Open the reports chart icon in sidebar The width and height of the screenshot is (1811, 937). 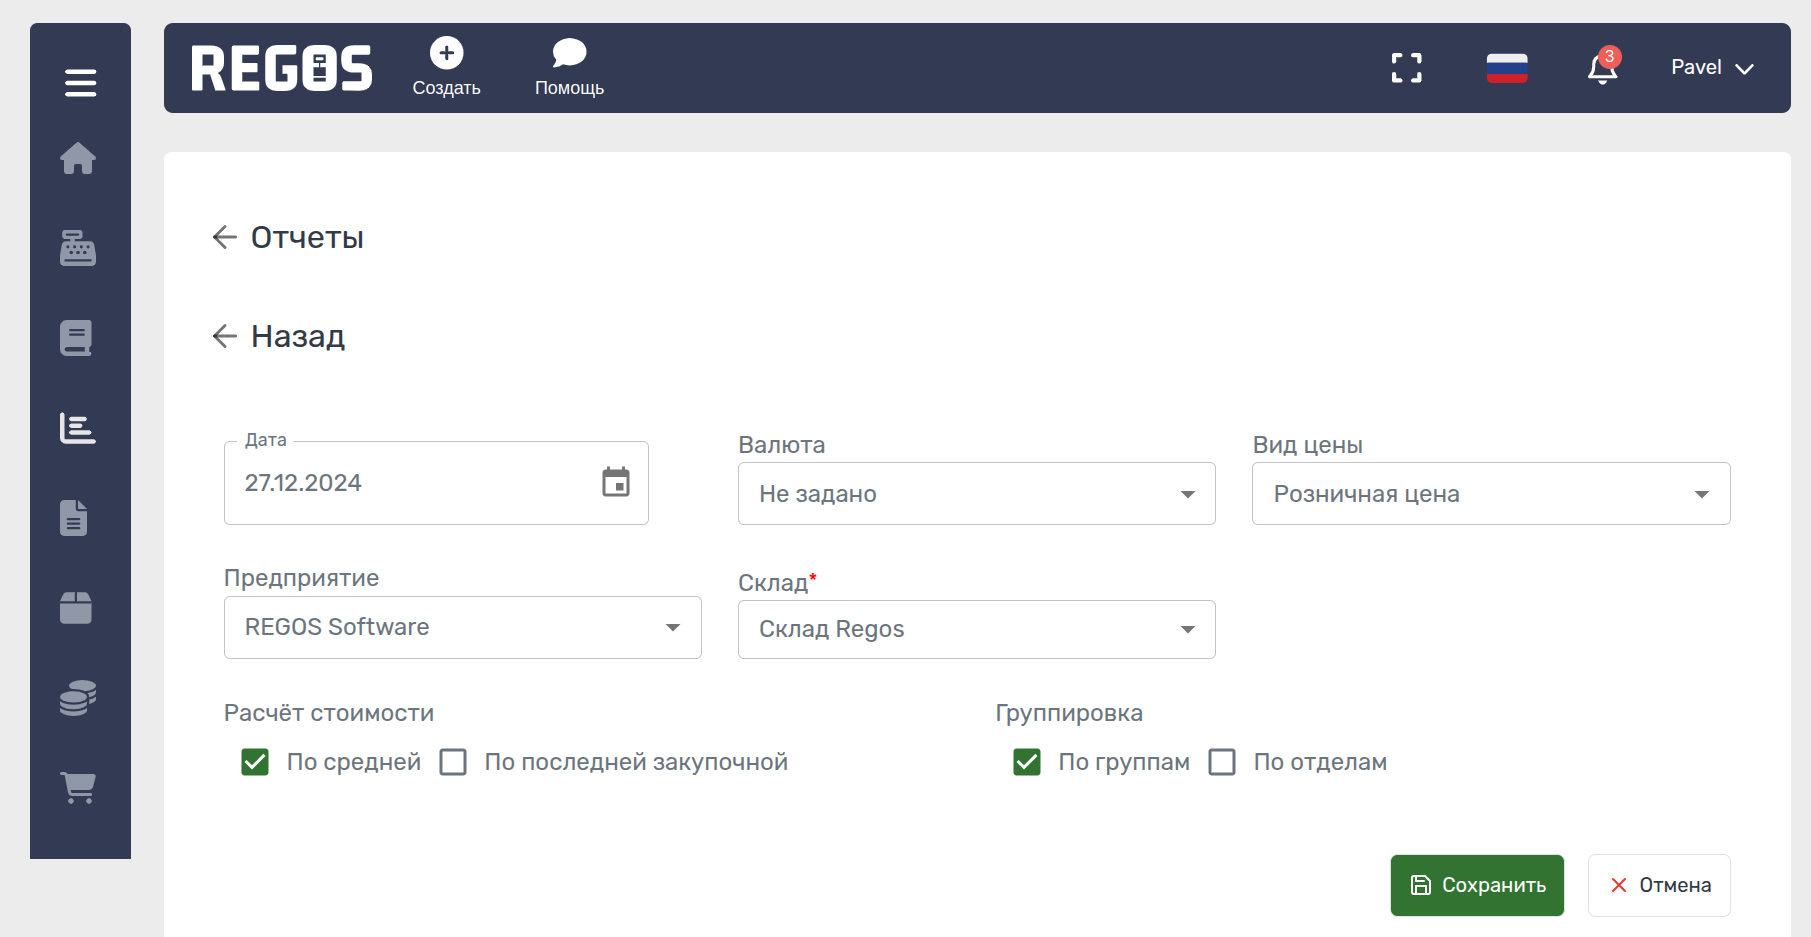[78, 428]
